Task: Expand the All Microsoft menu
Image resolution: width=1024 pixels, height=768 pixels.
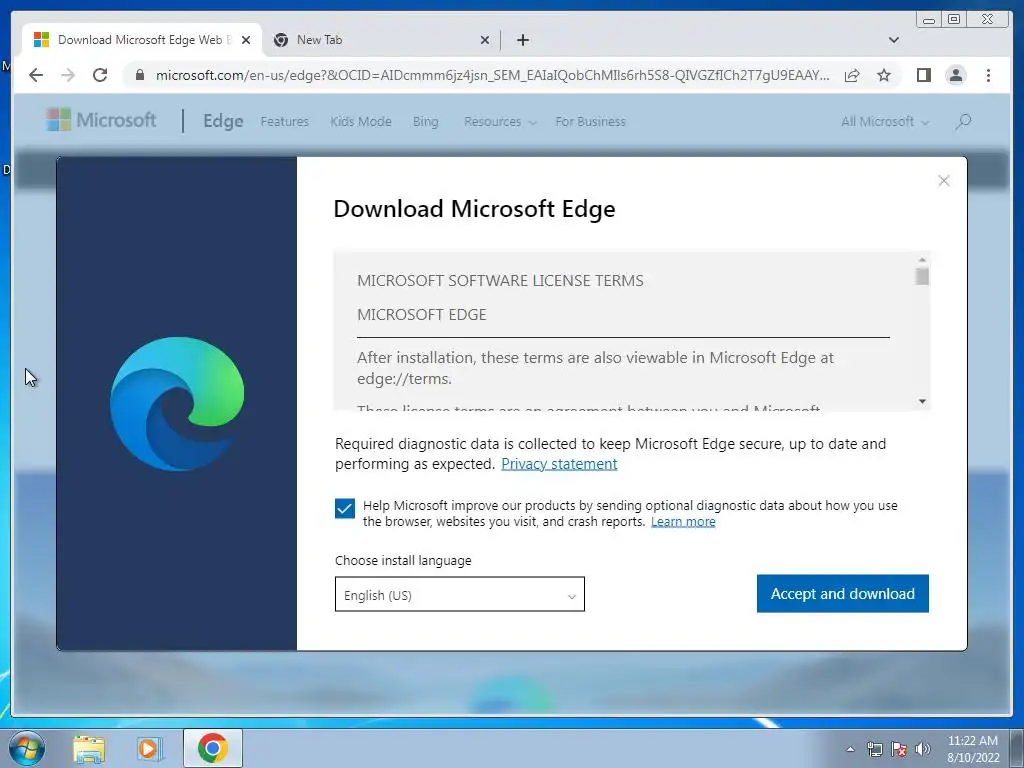Action: click(885, 121)
